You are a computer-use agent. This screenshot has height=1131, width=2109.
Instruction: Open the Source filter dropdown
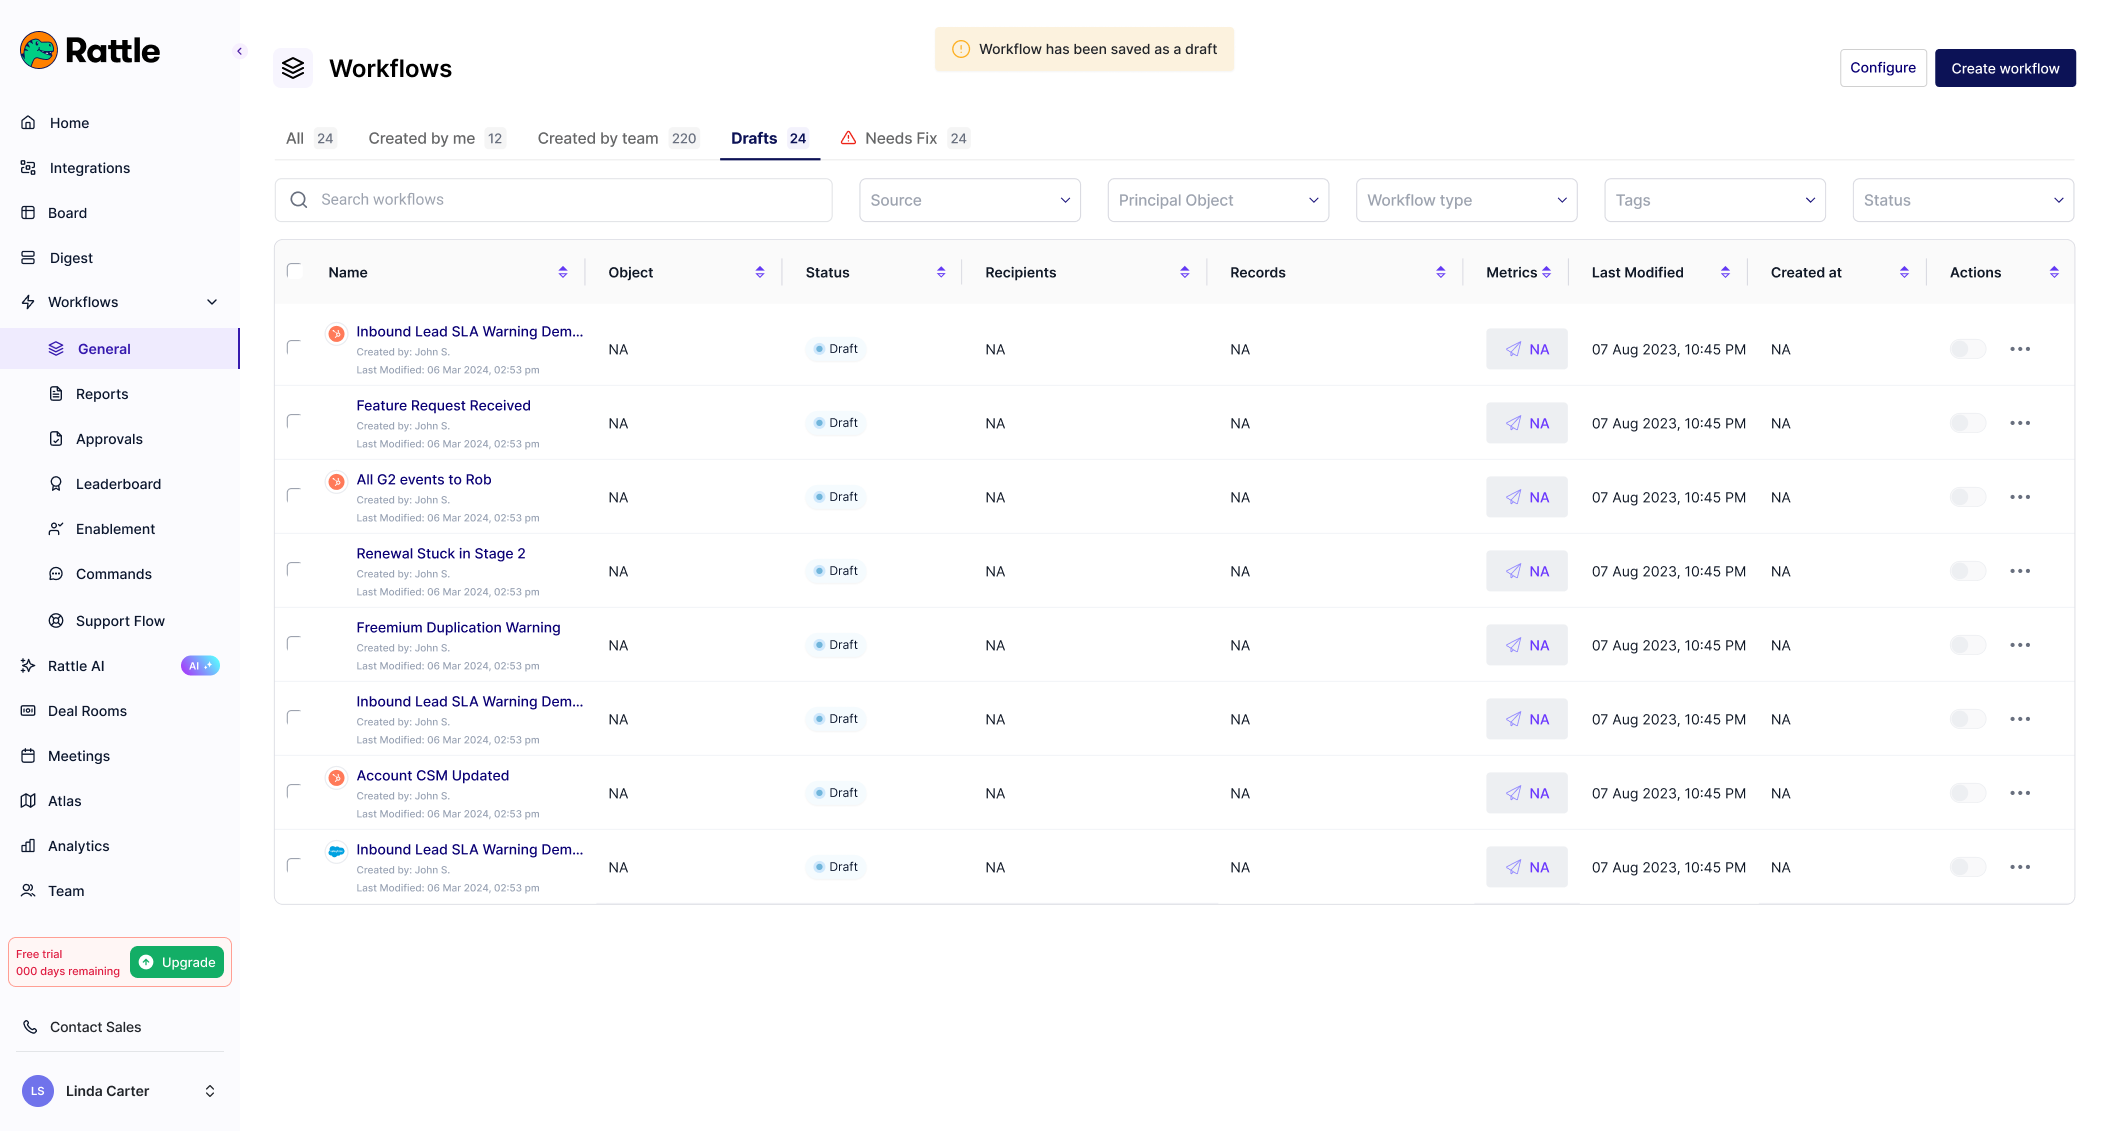(968, 200)
